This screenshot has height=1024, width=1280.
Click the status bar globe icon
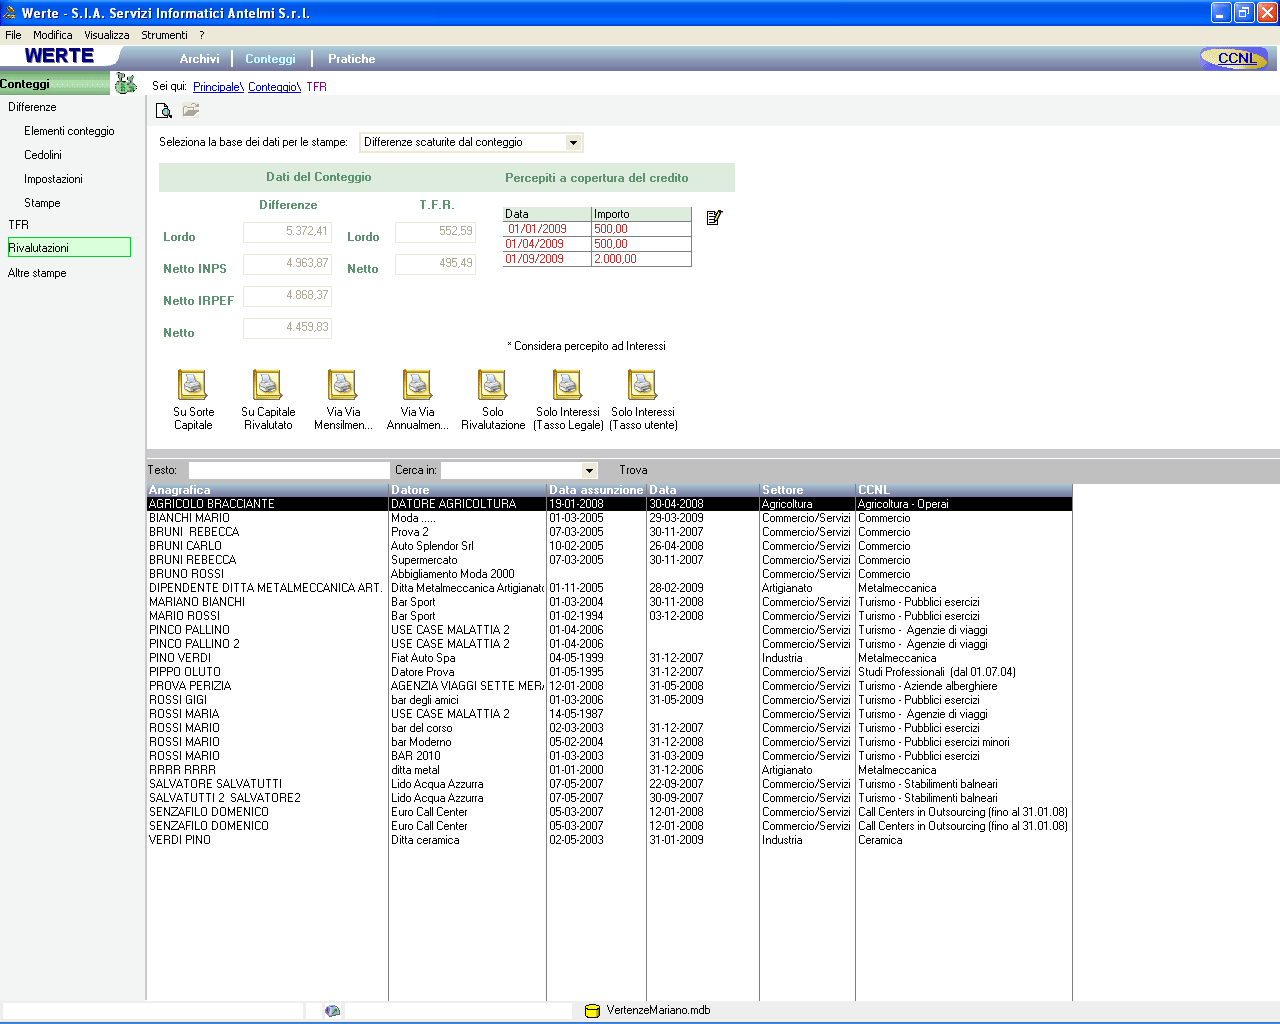(332, 1011)
